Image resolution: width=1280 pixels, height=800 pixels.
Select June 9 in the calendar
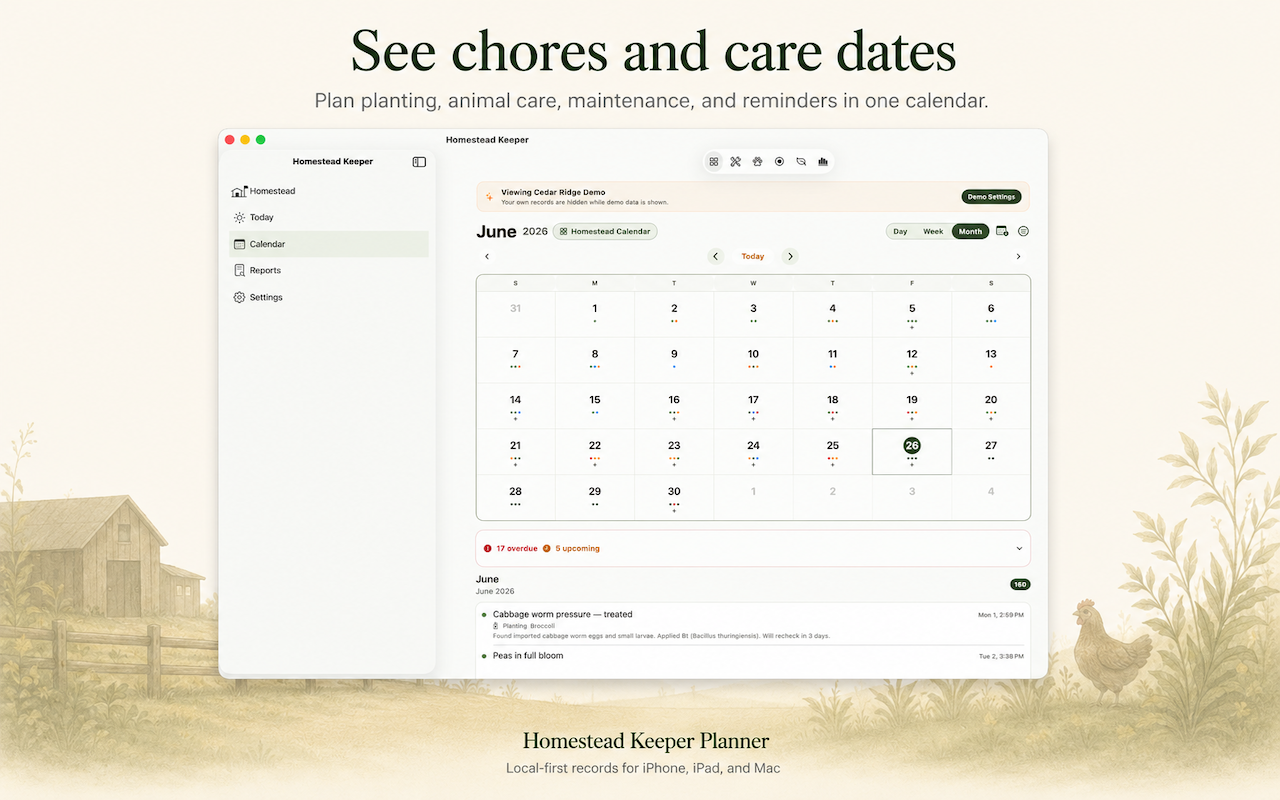674,360
